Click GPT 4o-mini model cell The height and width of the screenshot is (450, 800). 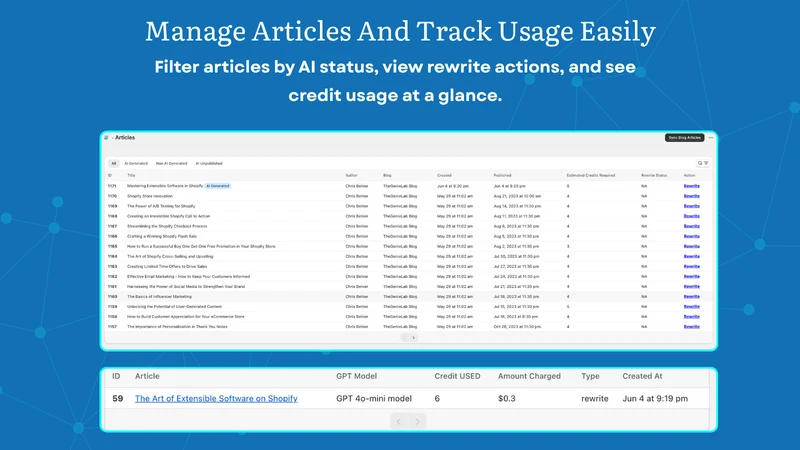coord(374,398)
